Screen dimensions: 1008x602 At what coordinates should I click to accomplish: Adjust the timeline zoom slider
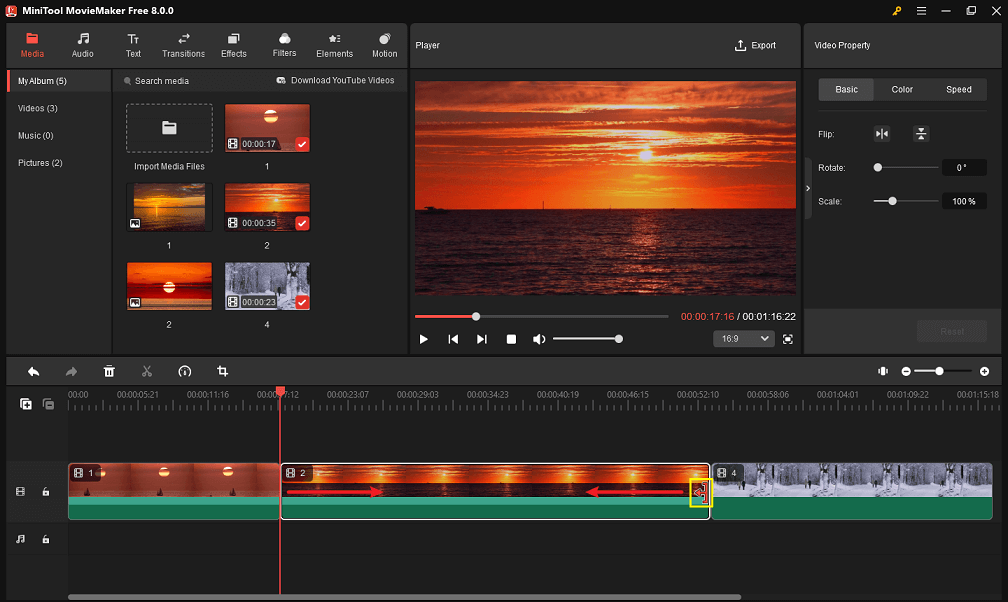coord(942,371)
